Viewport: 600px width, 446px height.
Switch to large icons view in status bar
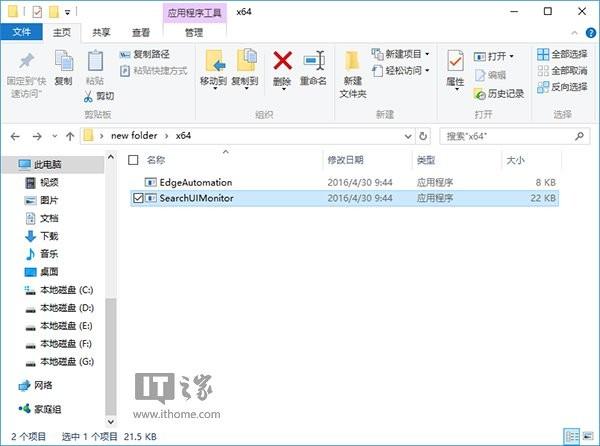tap(587, 436)
